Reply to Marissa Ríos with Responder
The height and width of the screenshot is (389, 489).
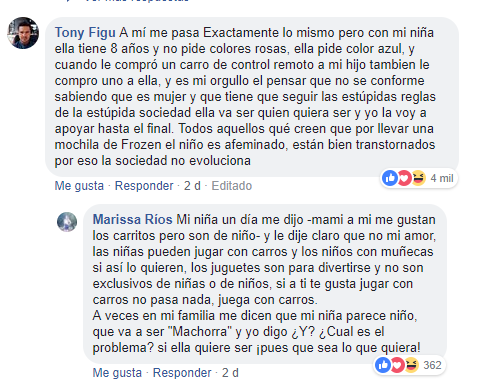coord(182,373)
